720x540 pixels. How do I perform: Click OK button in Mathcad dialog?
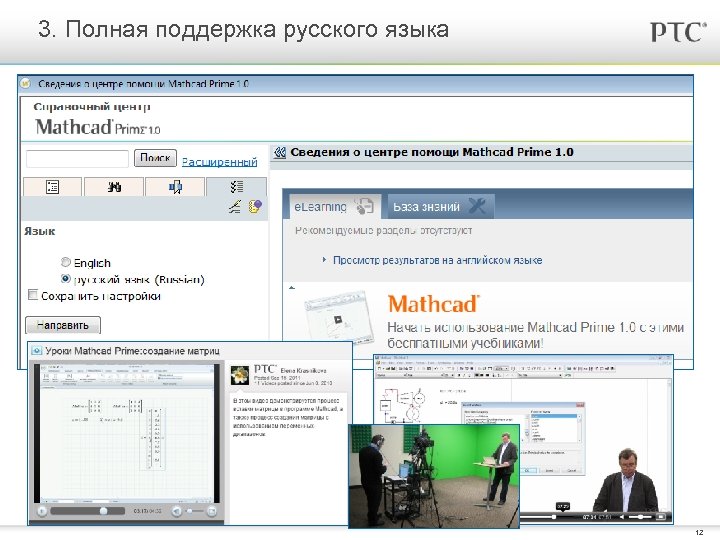528,471
